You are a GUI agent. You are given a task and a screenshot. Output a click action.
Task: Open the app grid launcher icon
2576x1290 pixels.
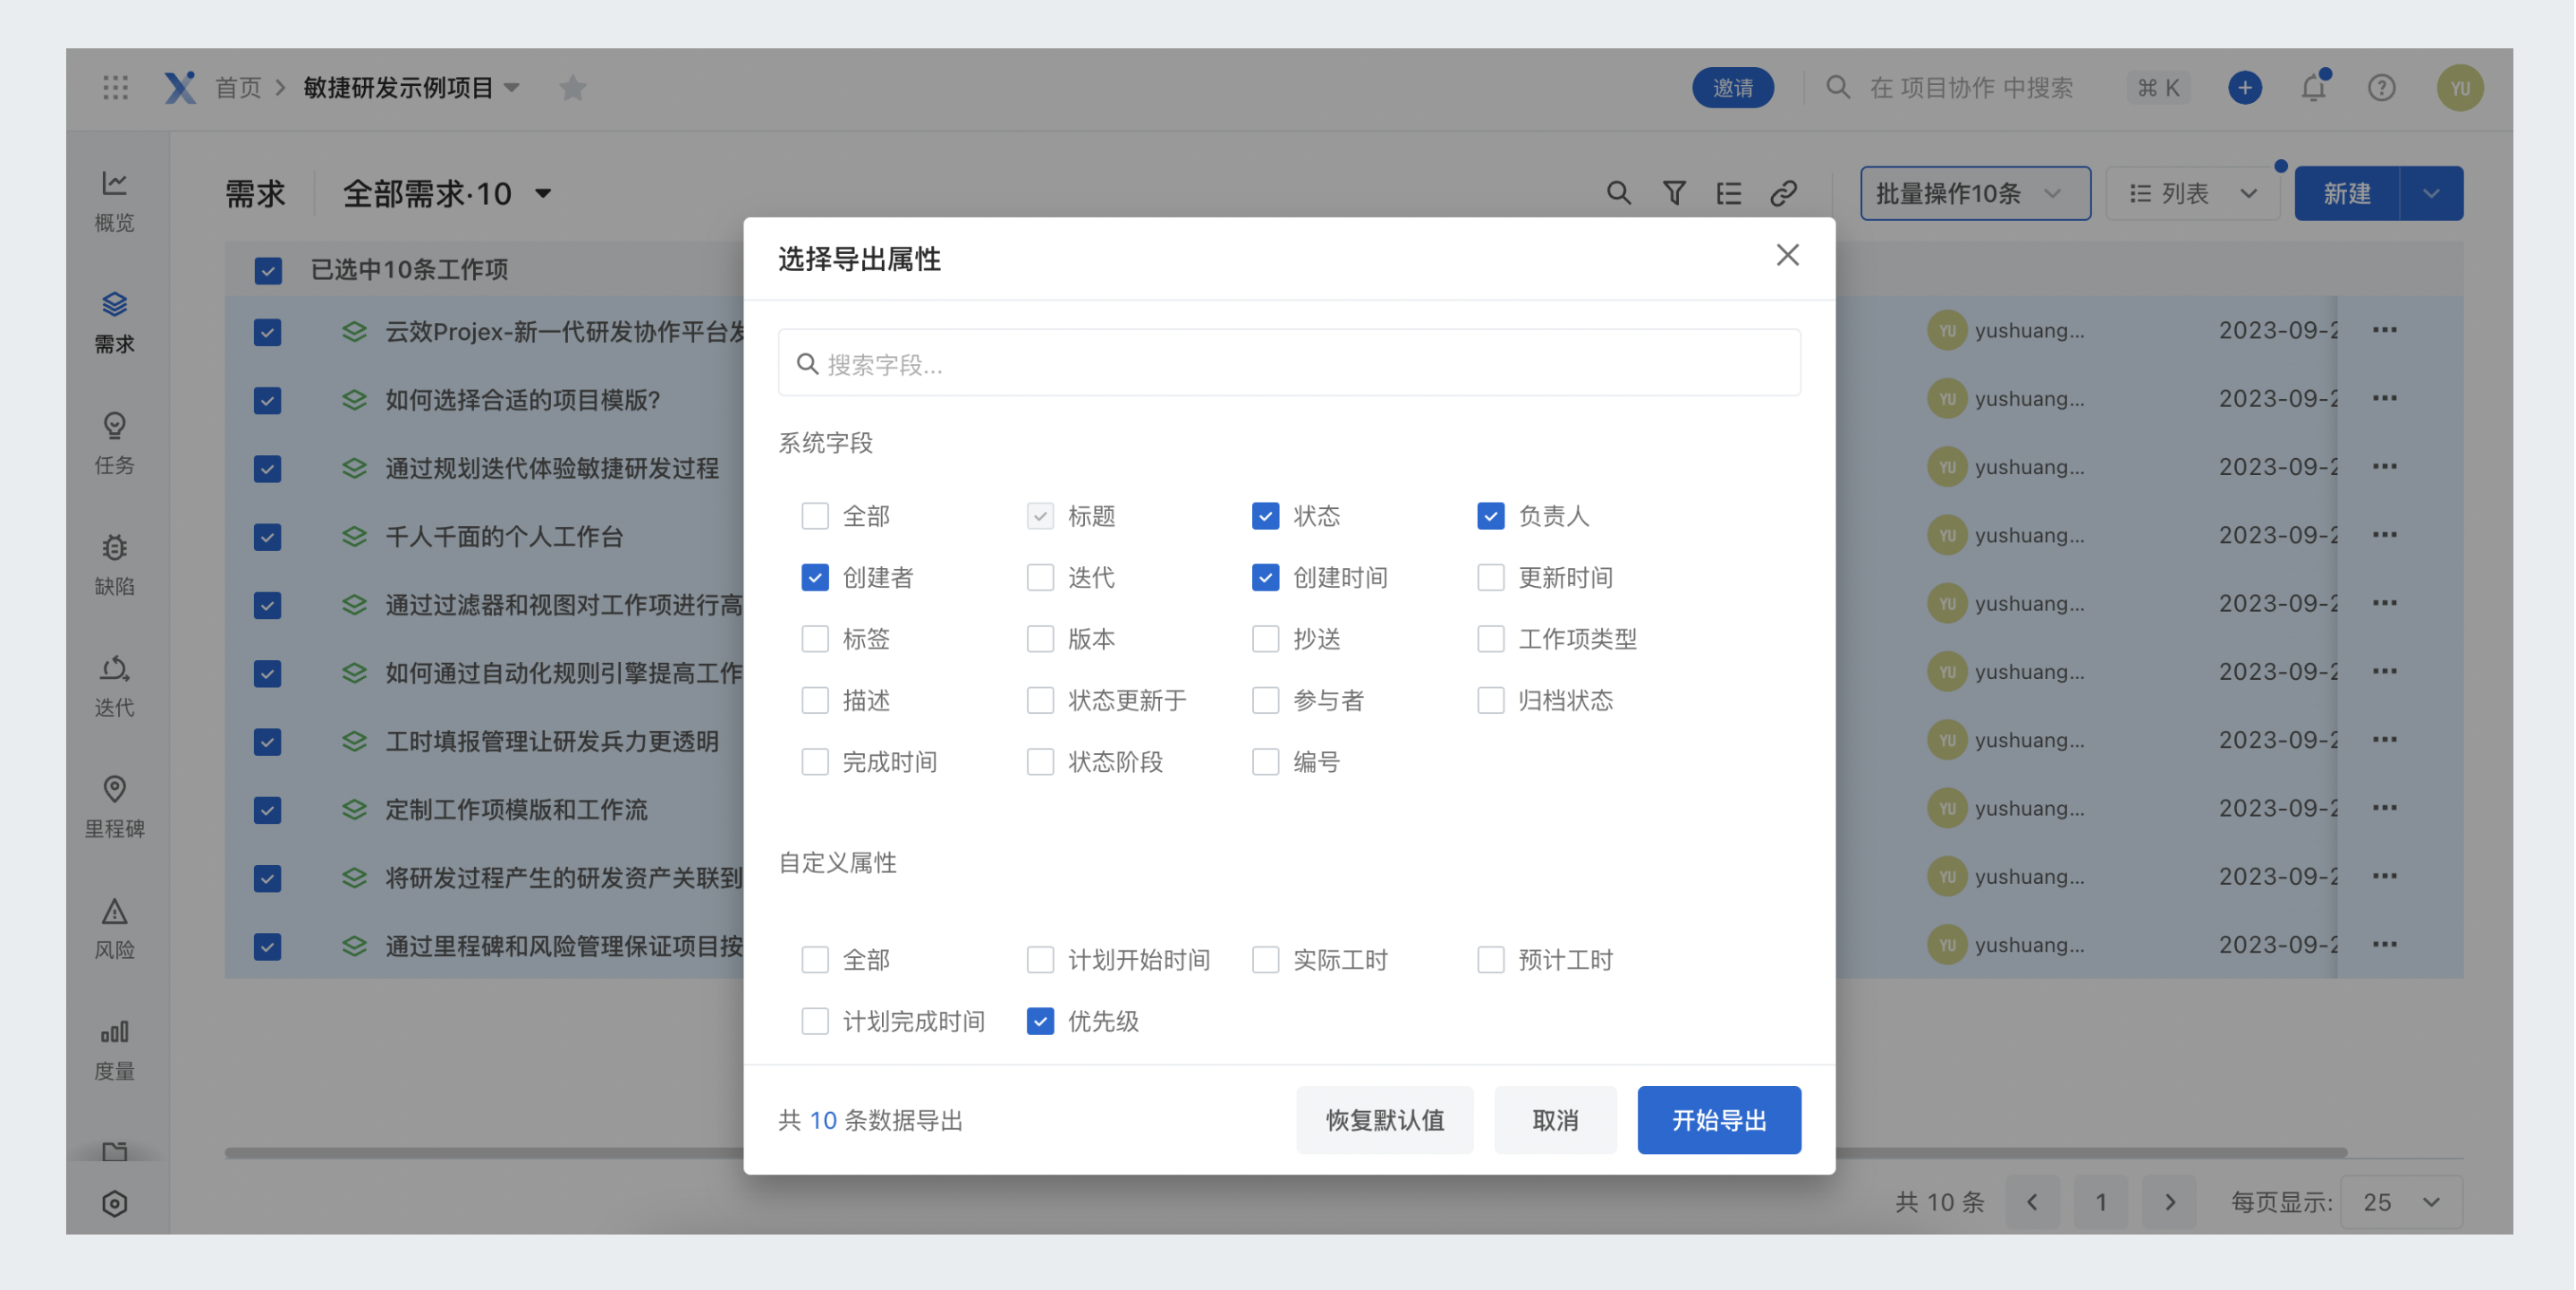116,88
